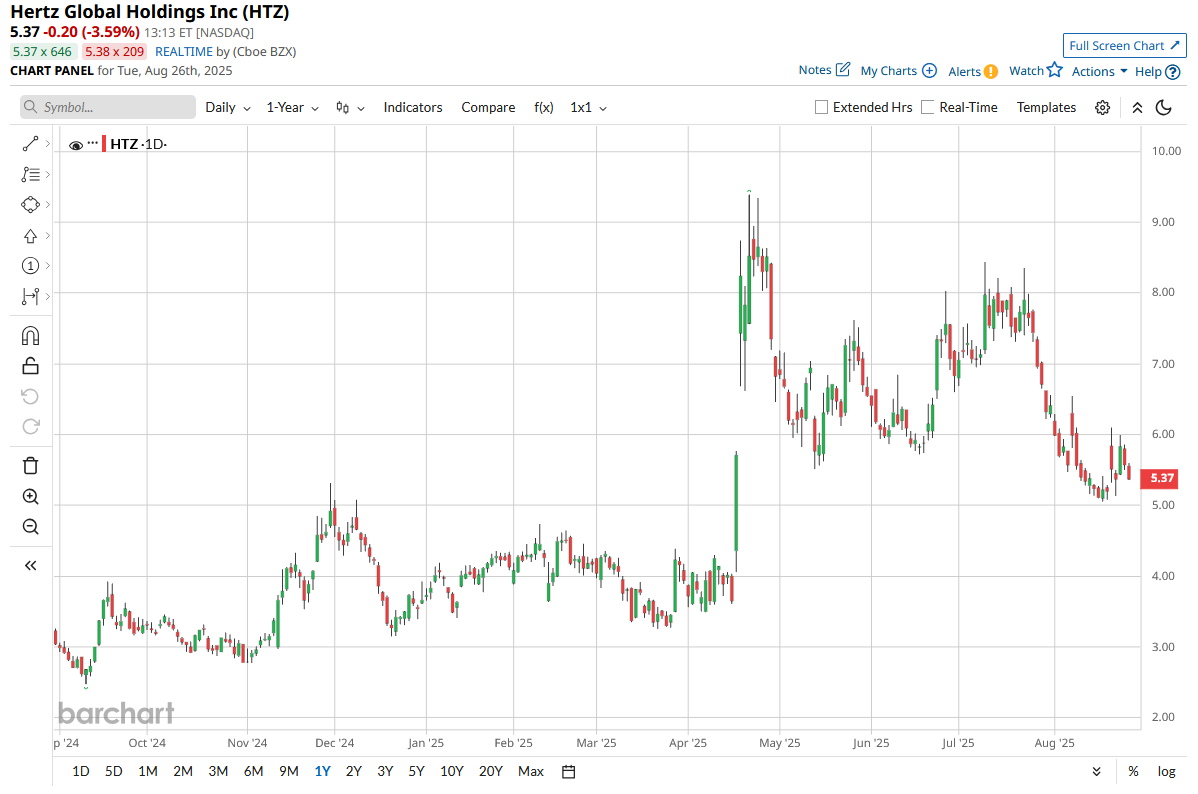1198x794 pixels.
Task: Select the measure range tool
Action: 31,297
